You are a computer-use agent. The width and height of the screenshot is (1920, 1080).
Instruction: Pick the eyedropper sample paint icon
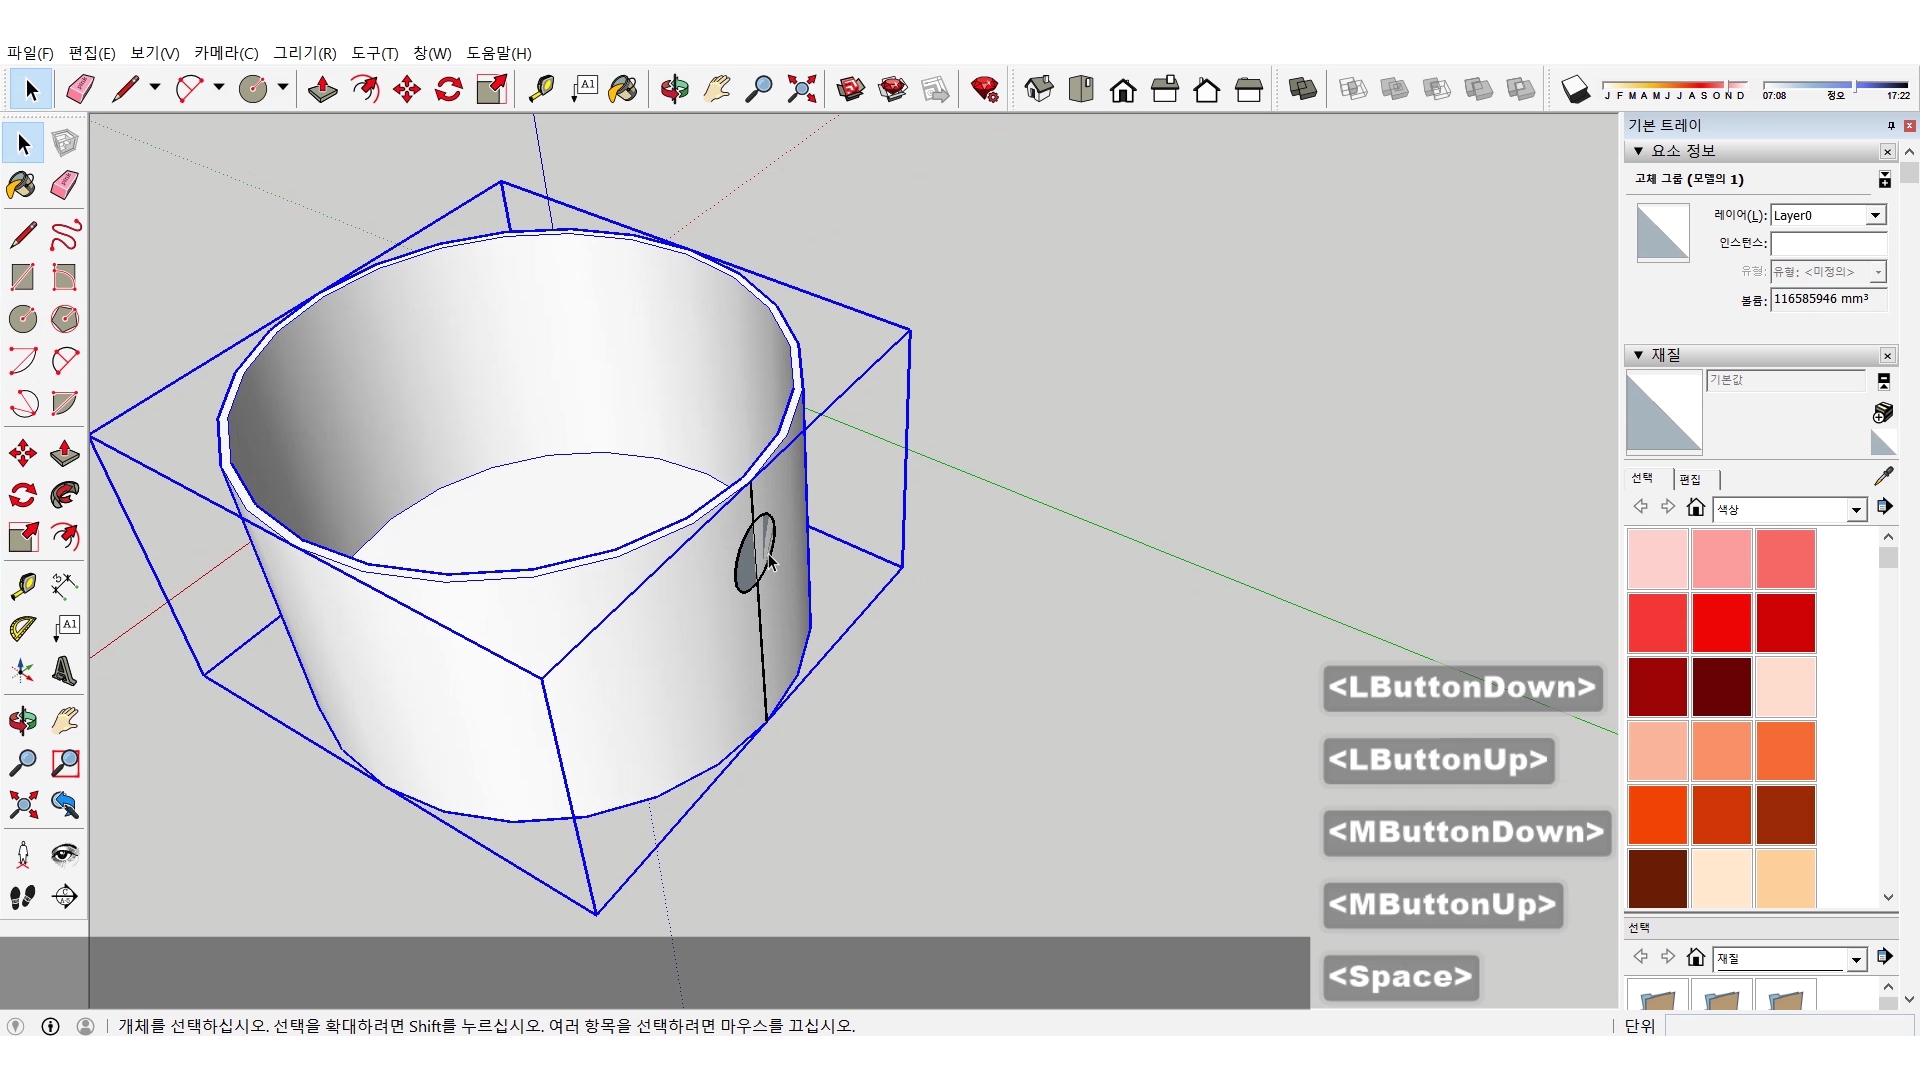(1883, 477)
